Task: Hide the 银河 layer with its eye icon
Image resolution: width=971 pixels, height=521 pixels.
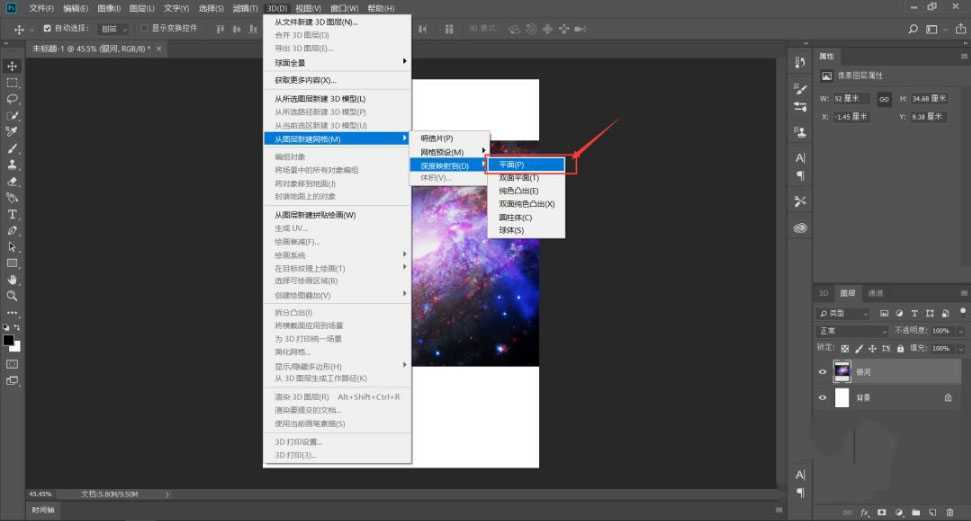Action: [x=823, y=371]
